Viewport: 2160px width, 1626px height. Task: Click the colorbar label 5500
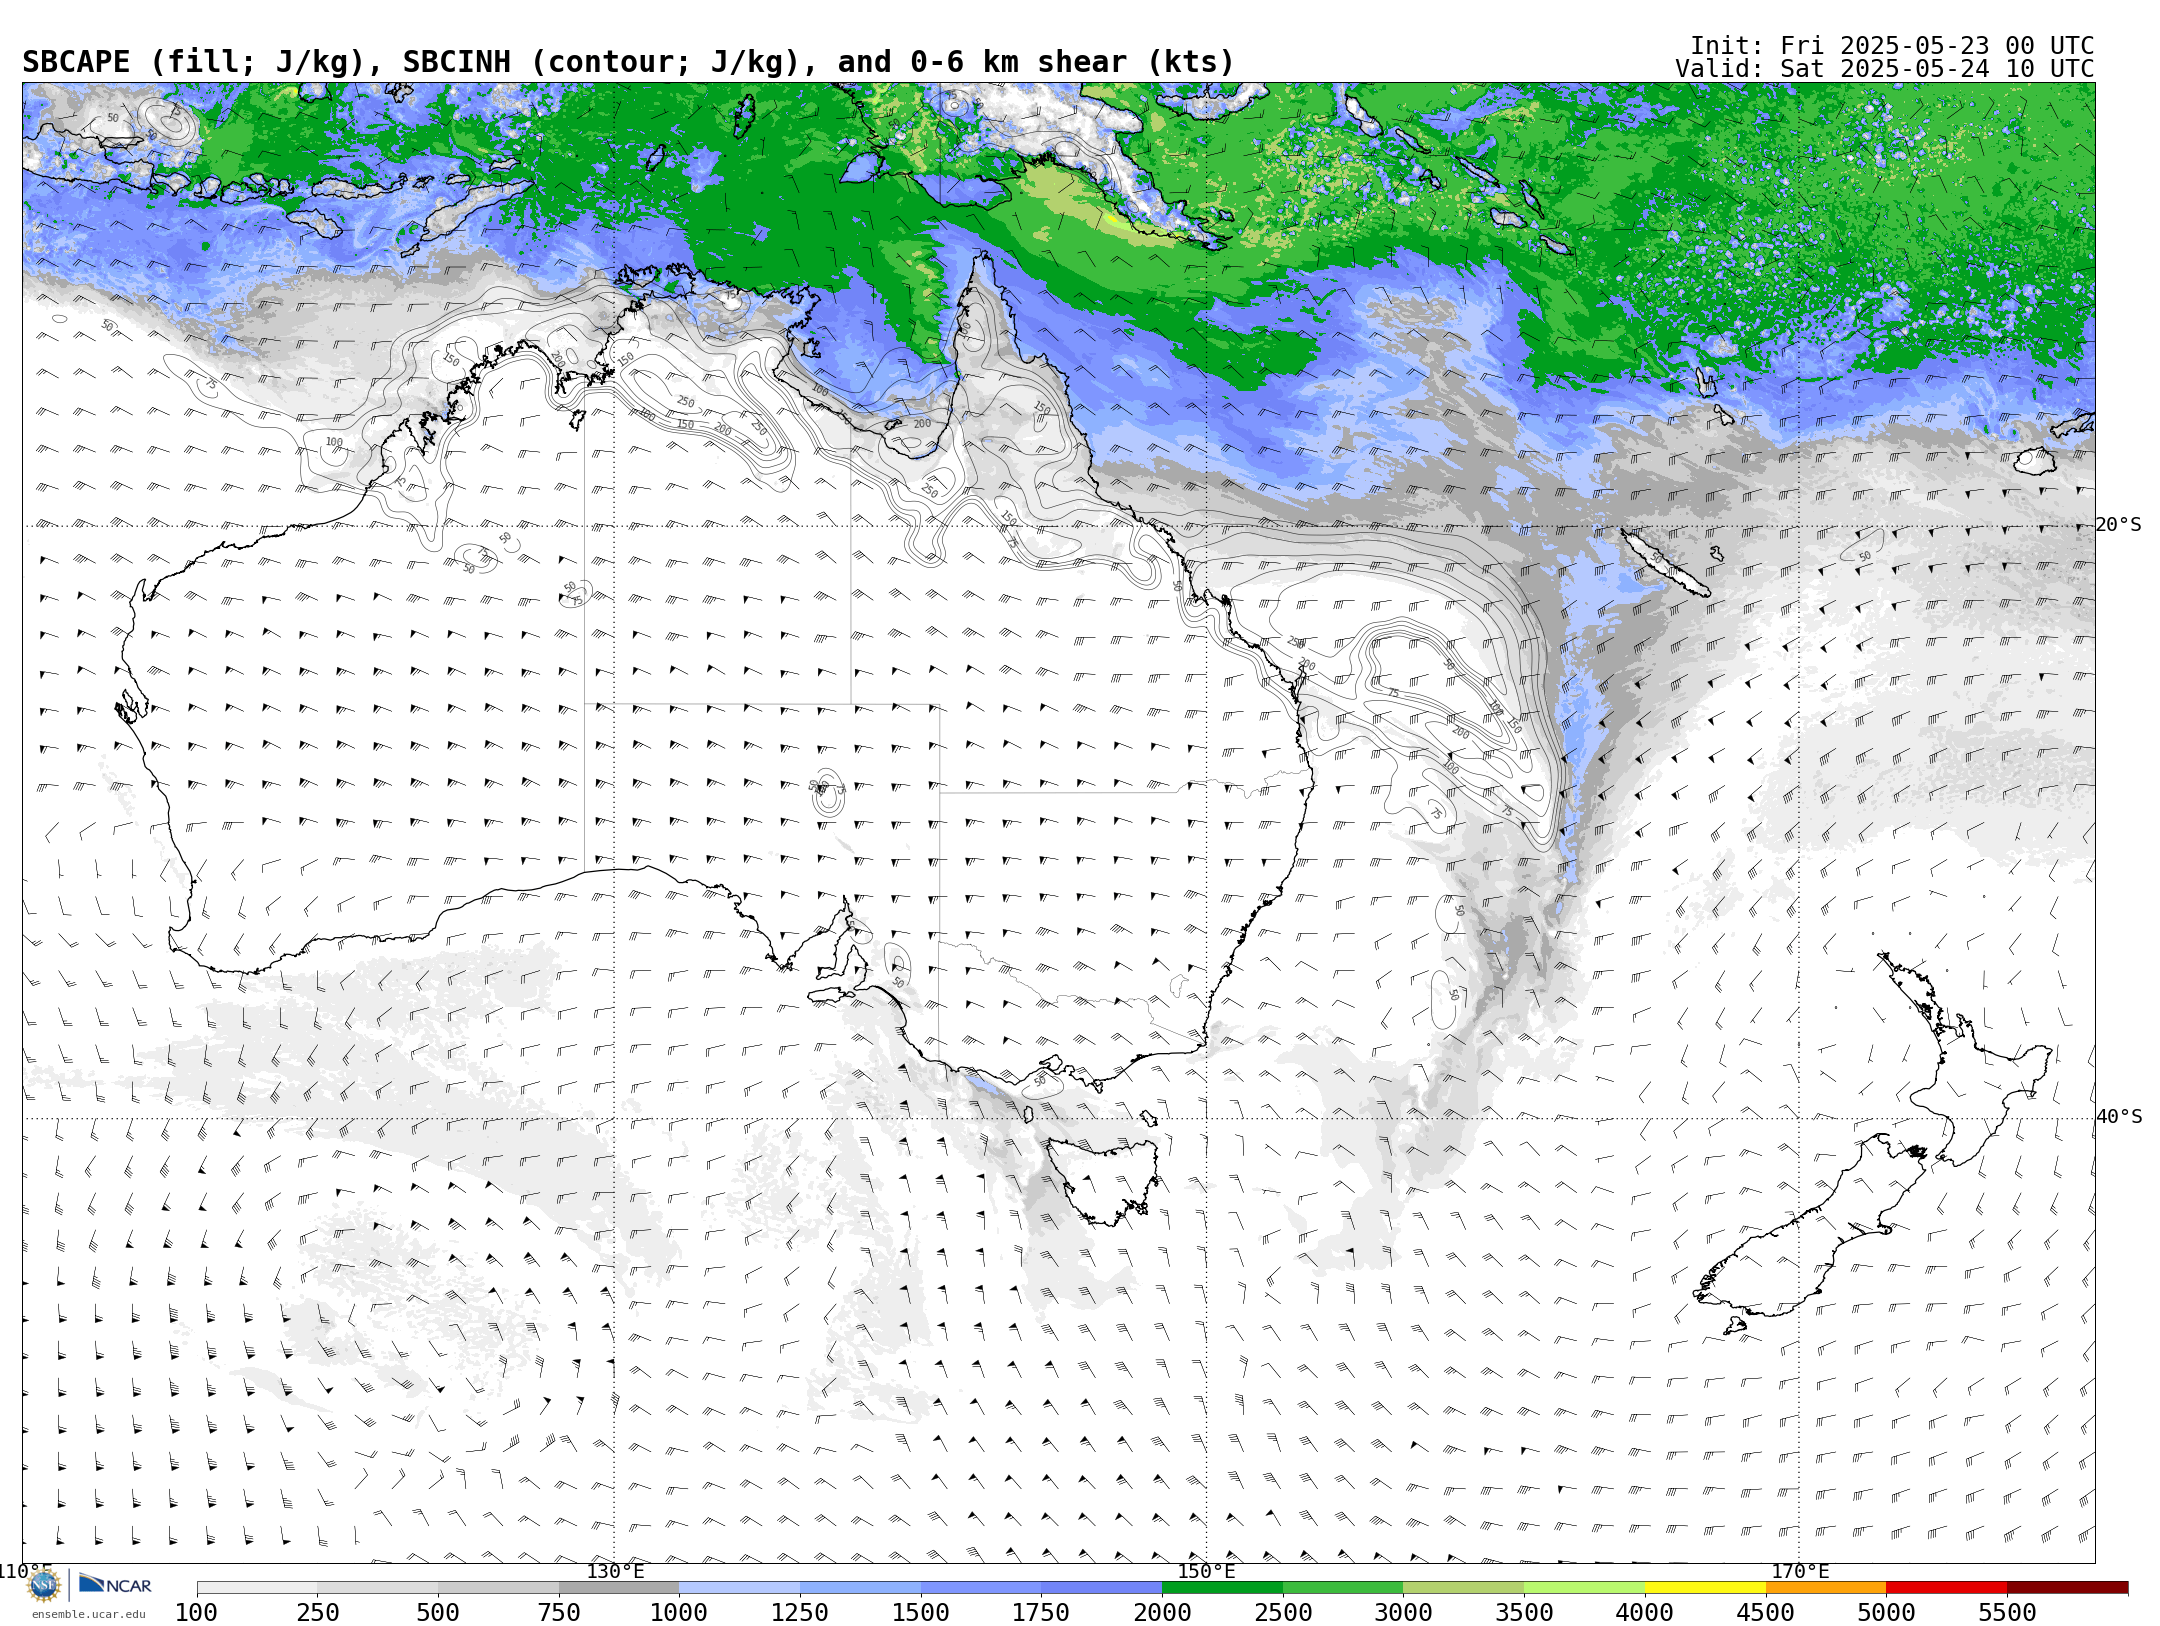2007,1613
